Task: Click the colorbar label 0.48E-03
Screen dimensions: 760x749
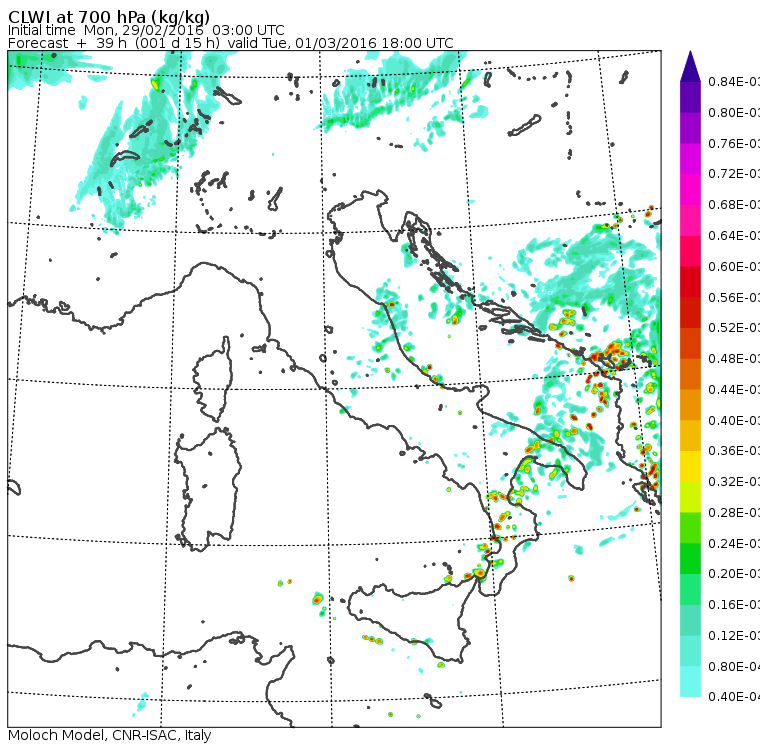Action: click(734, 359)
